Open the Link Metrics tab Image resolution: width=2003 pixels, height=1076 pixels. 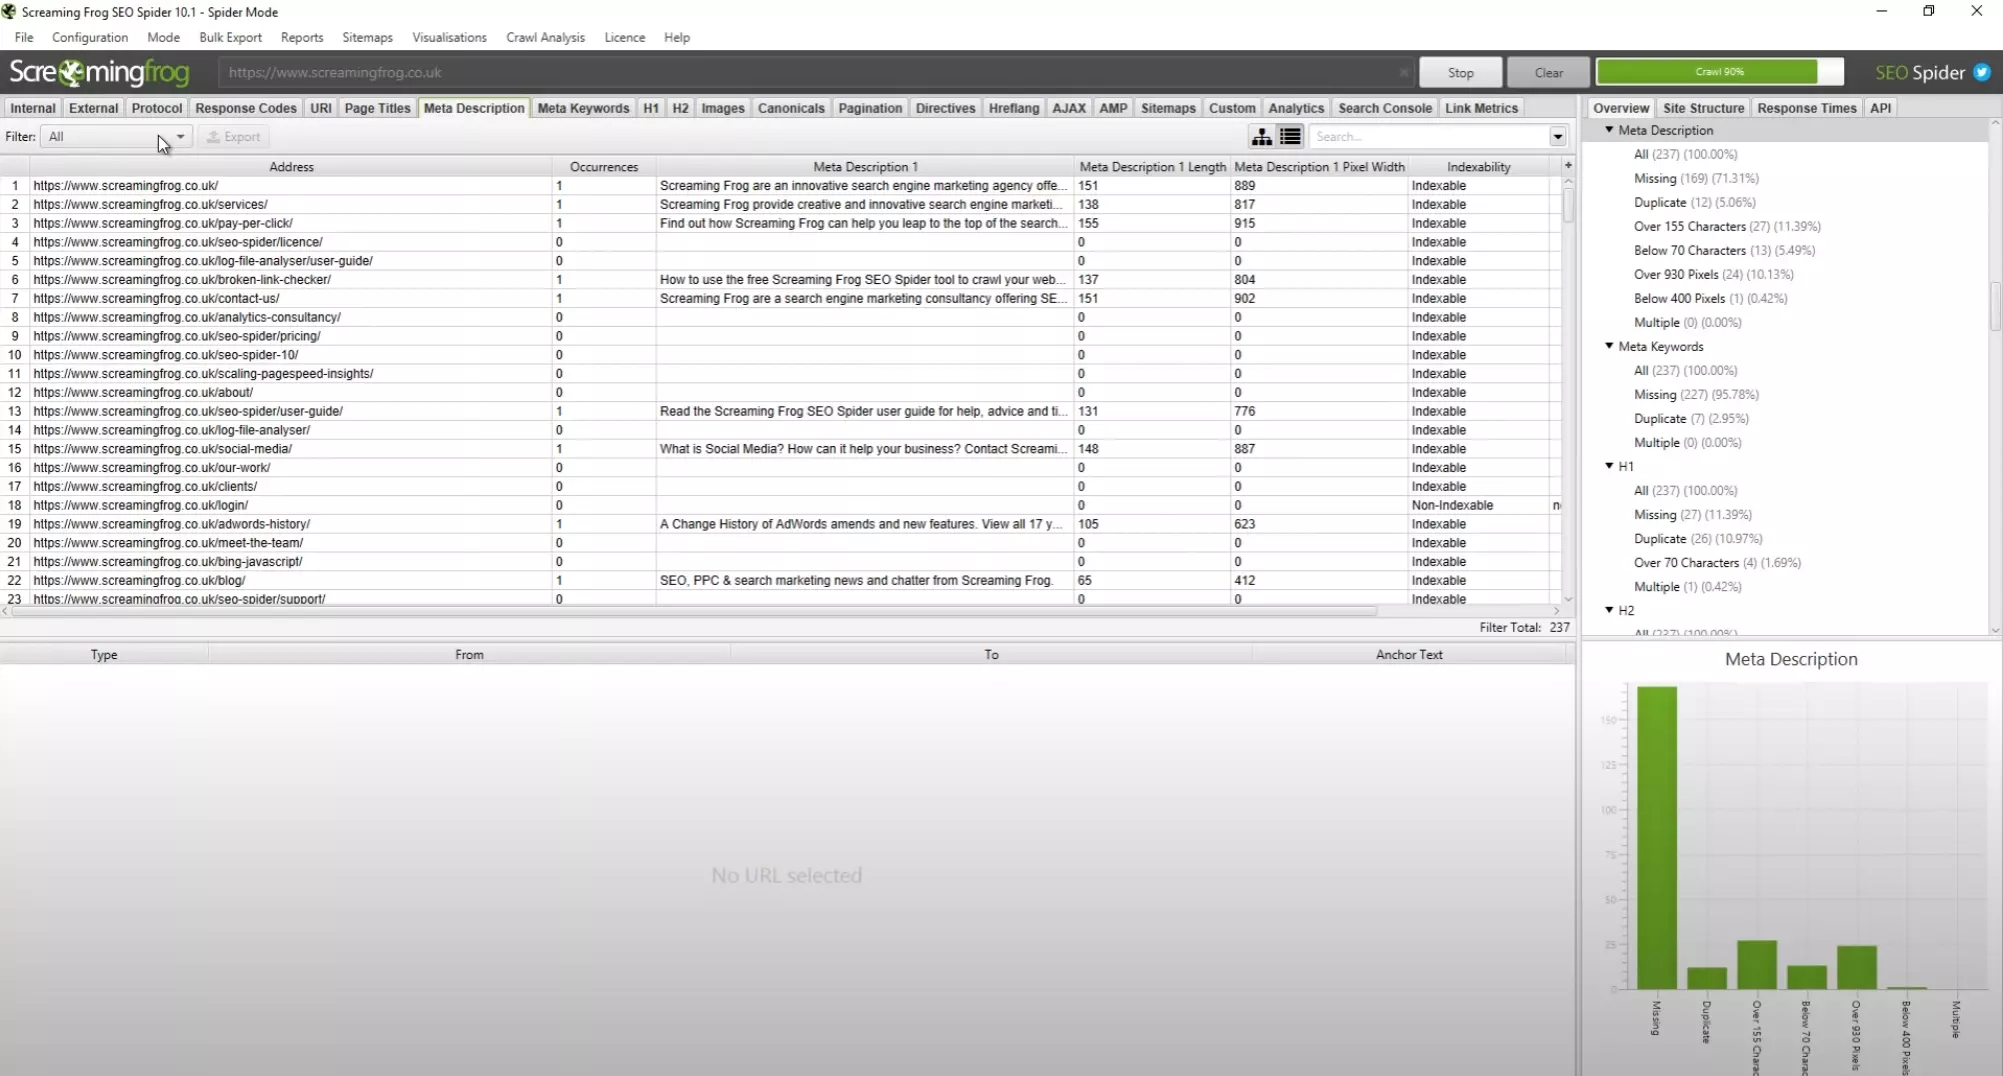[1481, 108]
